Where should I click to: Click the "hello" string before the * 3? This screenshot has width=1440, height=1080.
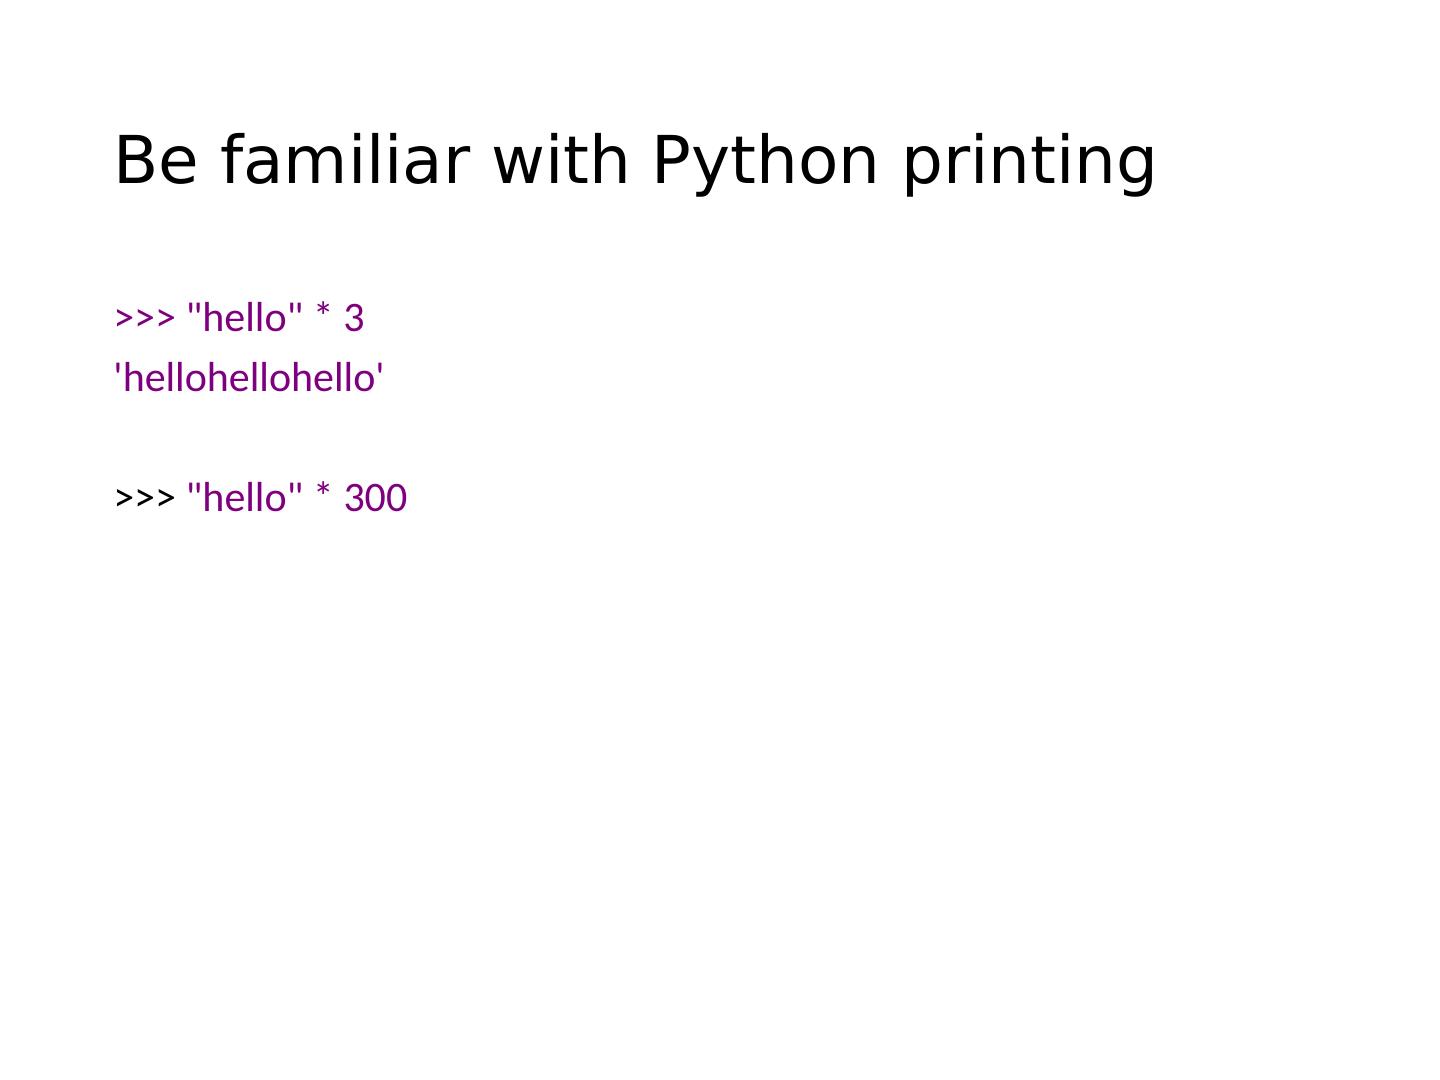pos(244,319)
